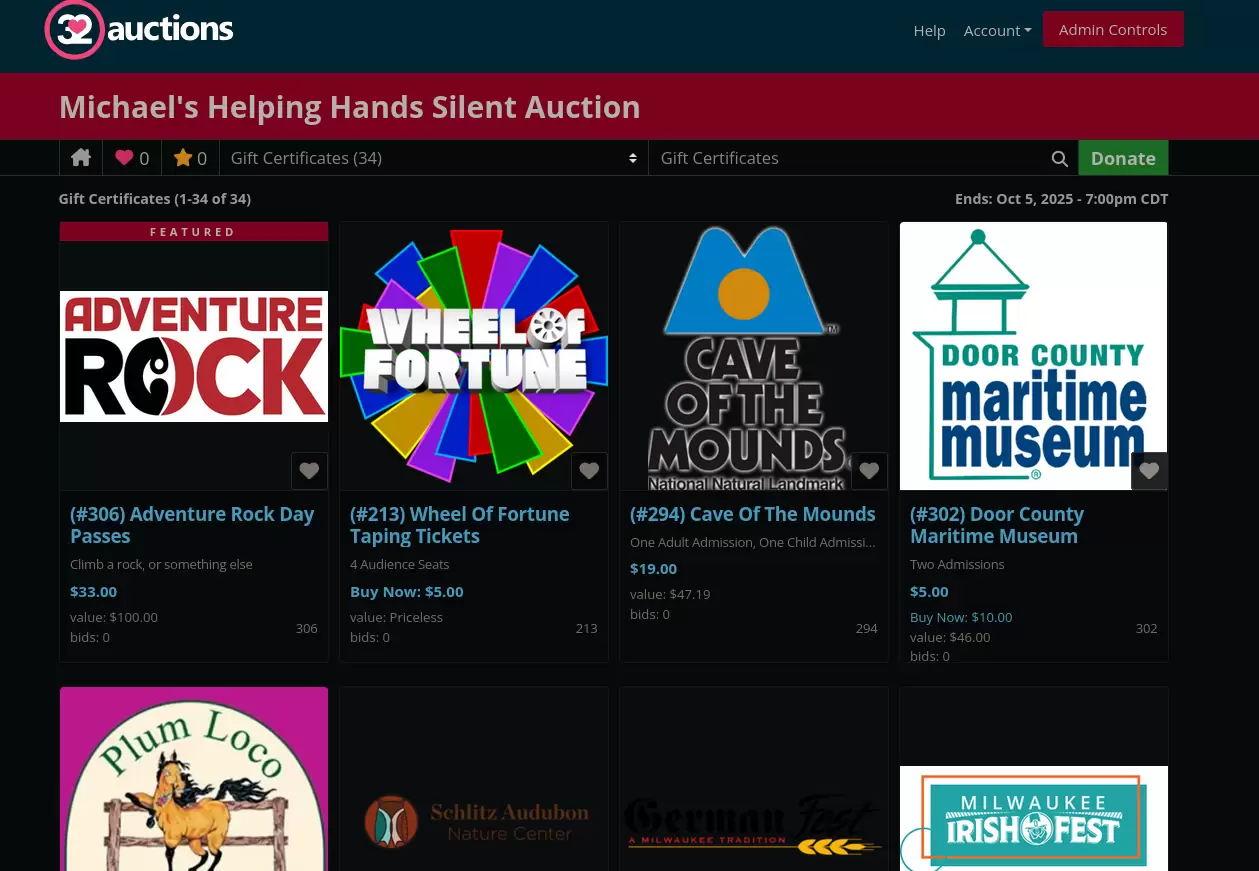Open the category selector chevron

coord(632,158)
